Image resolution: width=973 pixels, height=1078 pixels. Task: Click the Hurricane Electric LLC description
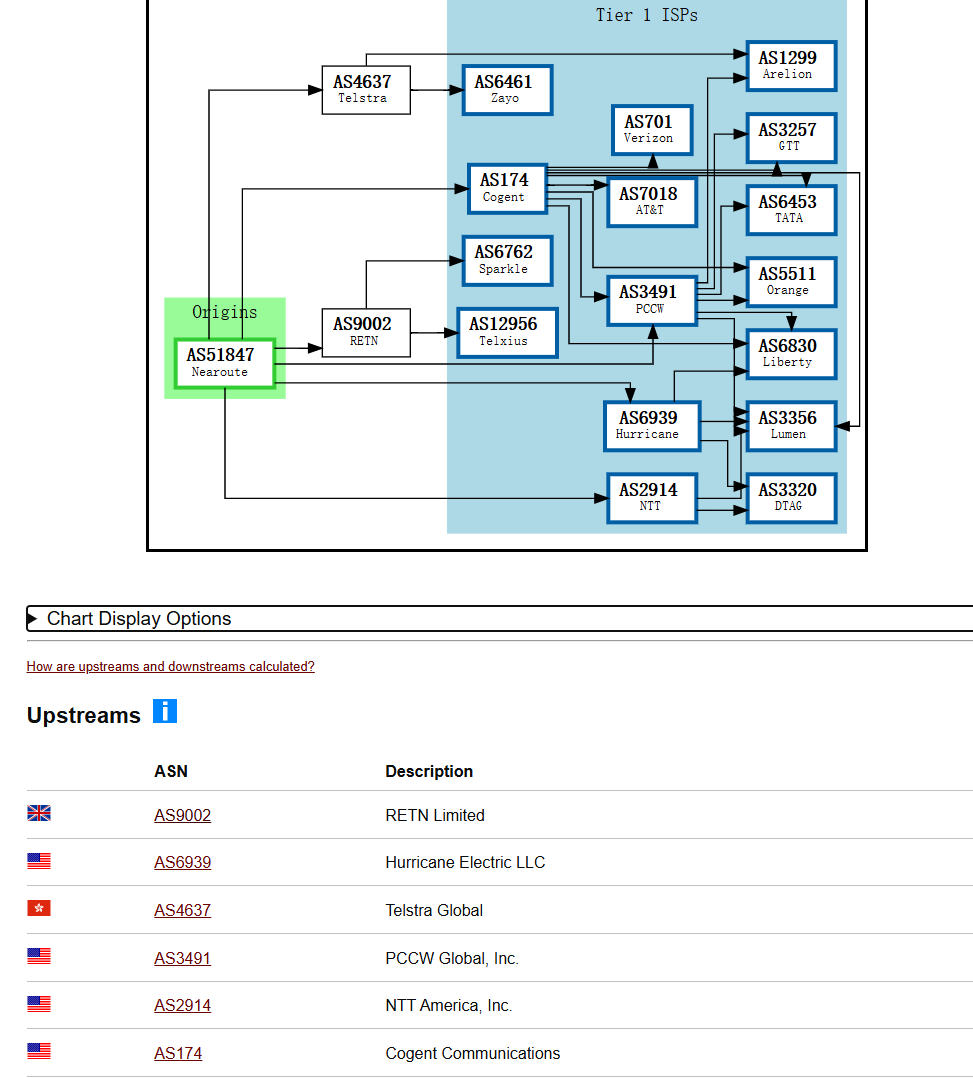click(466, 863)
